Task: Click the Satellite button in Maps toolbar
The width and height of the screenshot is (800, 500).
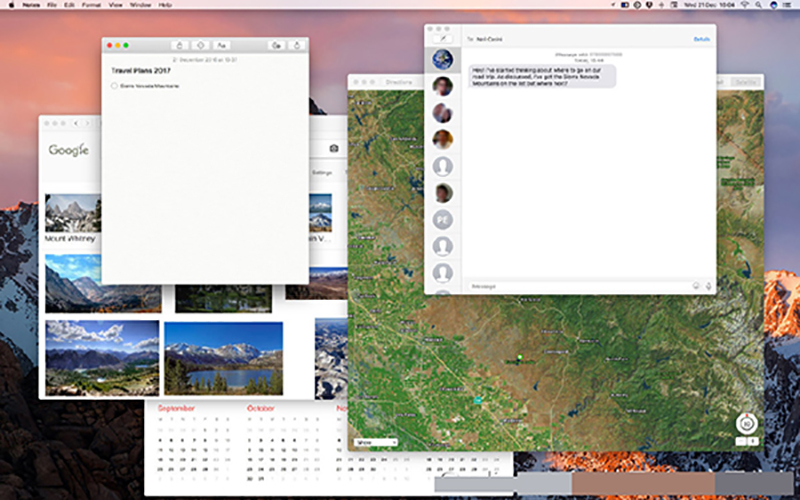Action: 745,82
